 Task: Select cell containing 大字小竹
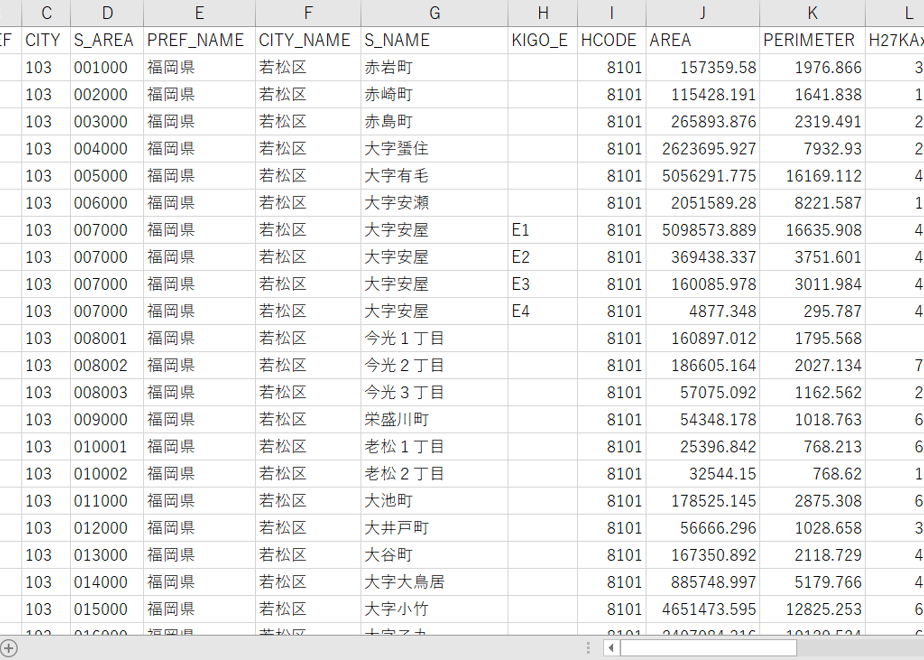click(x=434, y=609)
